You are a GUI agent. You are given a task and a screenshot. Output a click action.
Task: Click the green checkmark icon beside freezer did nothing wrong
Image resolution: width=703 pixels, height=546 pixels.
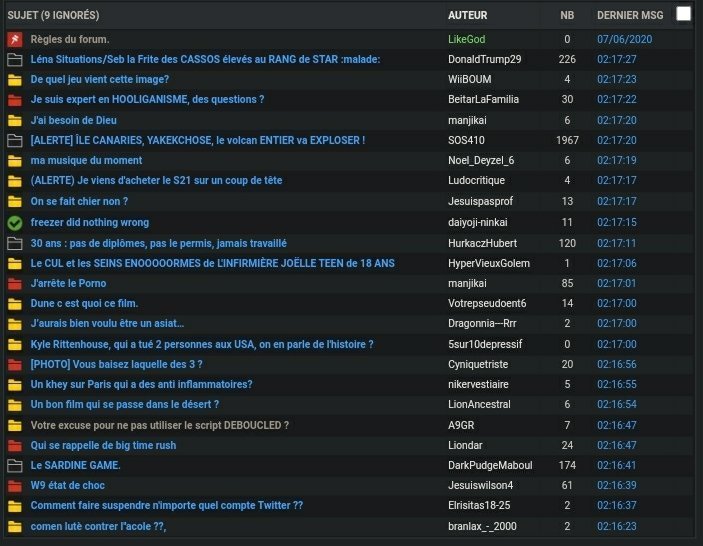[15, 222]
